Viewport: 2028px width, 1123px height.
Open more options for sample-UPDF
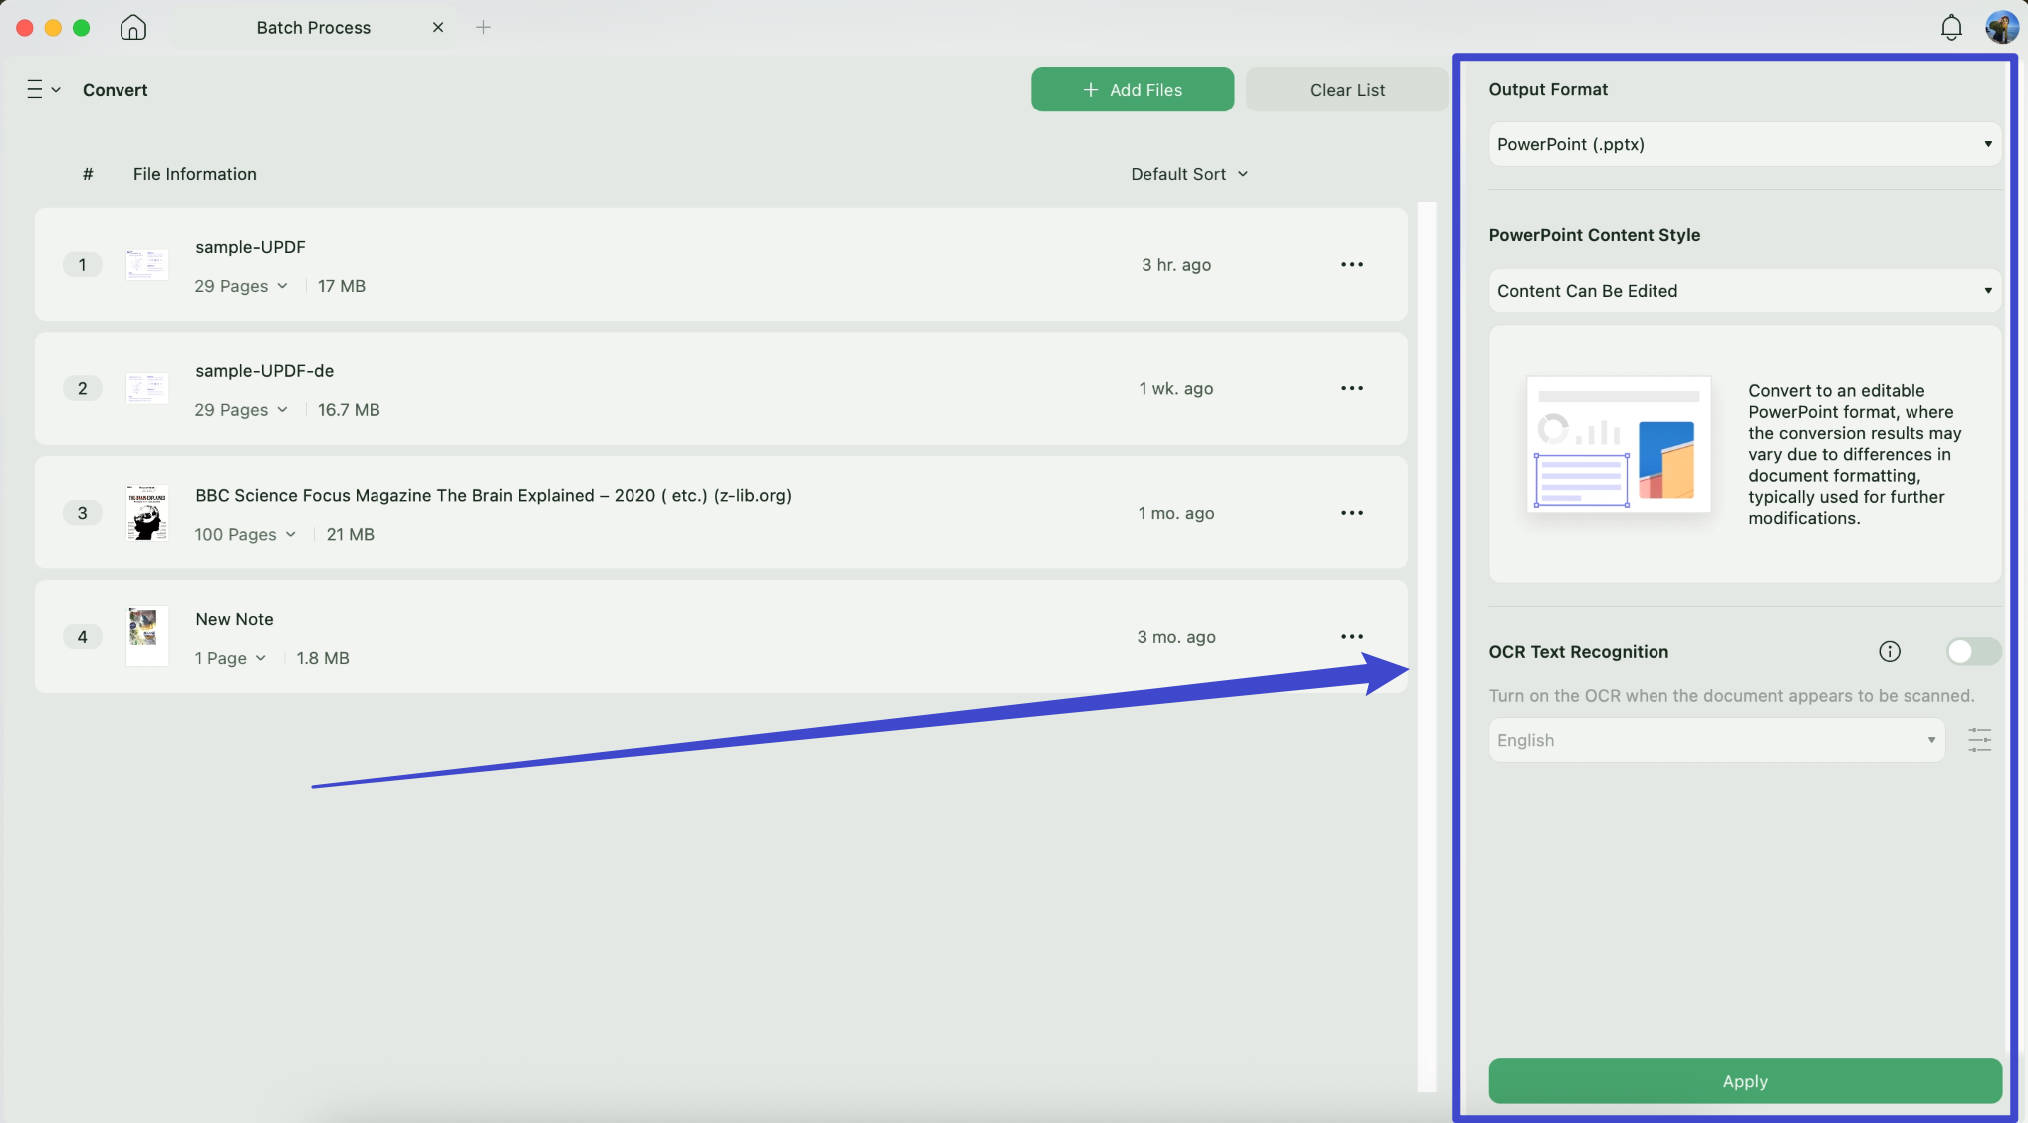click(x=1352, y=264)
